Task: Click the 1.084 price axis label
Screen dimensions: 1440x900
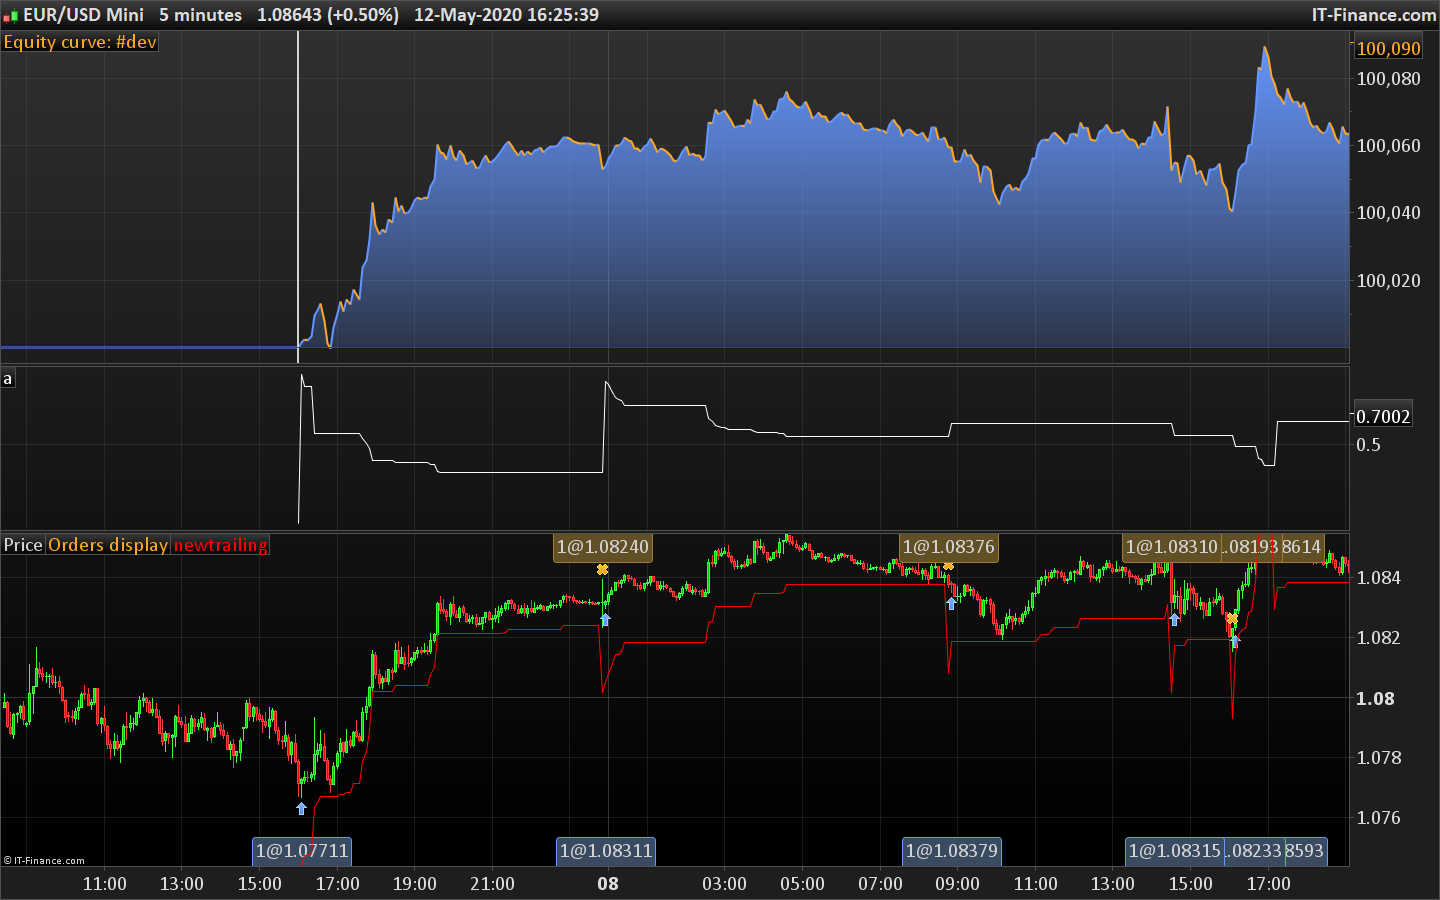Action: click(1378, 578)
